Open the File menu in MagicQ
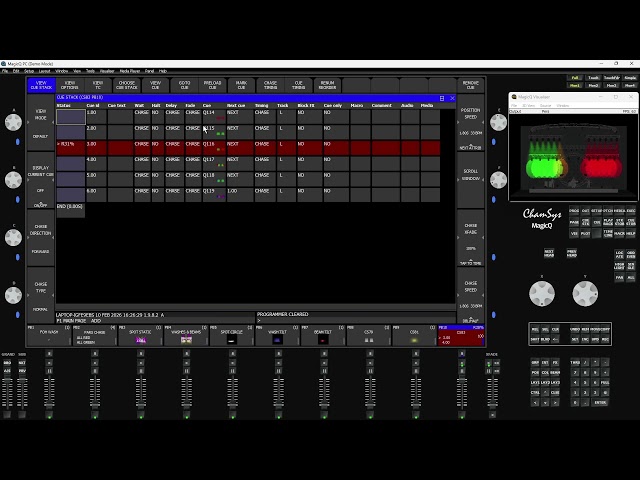Screen dimensions: 640x480 [x=5, y=71]
